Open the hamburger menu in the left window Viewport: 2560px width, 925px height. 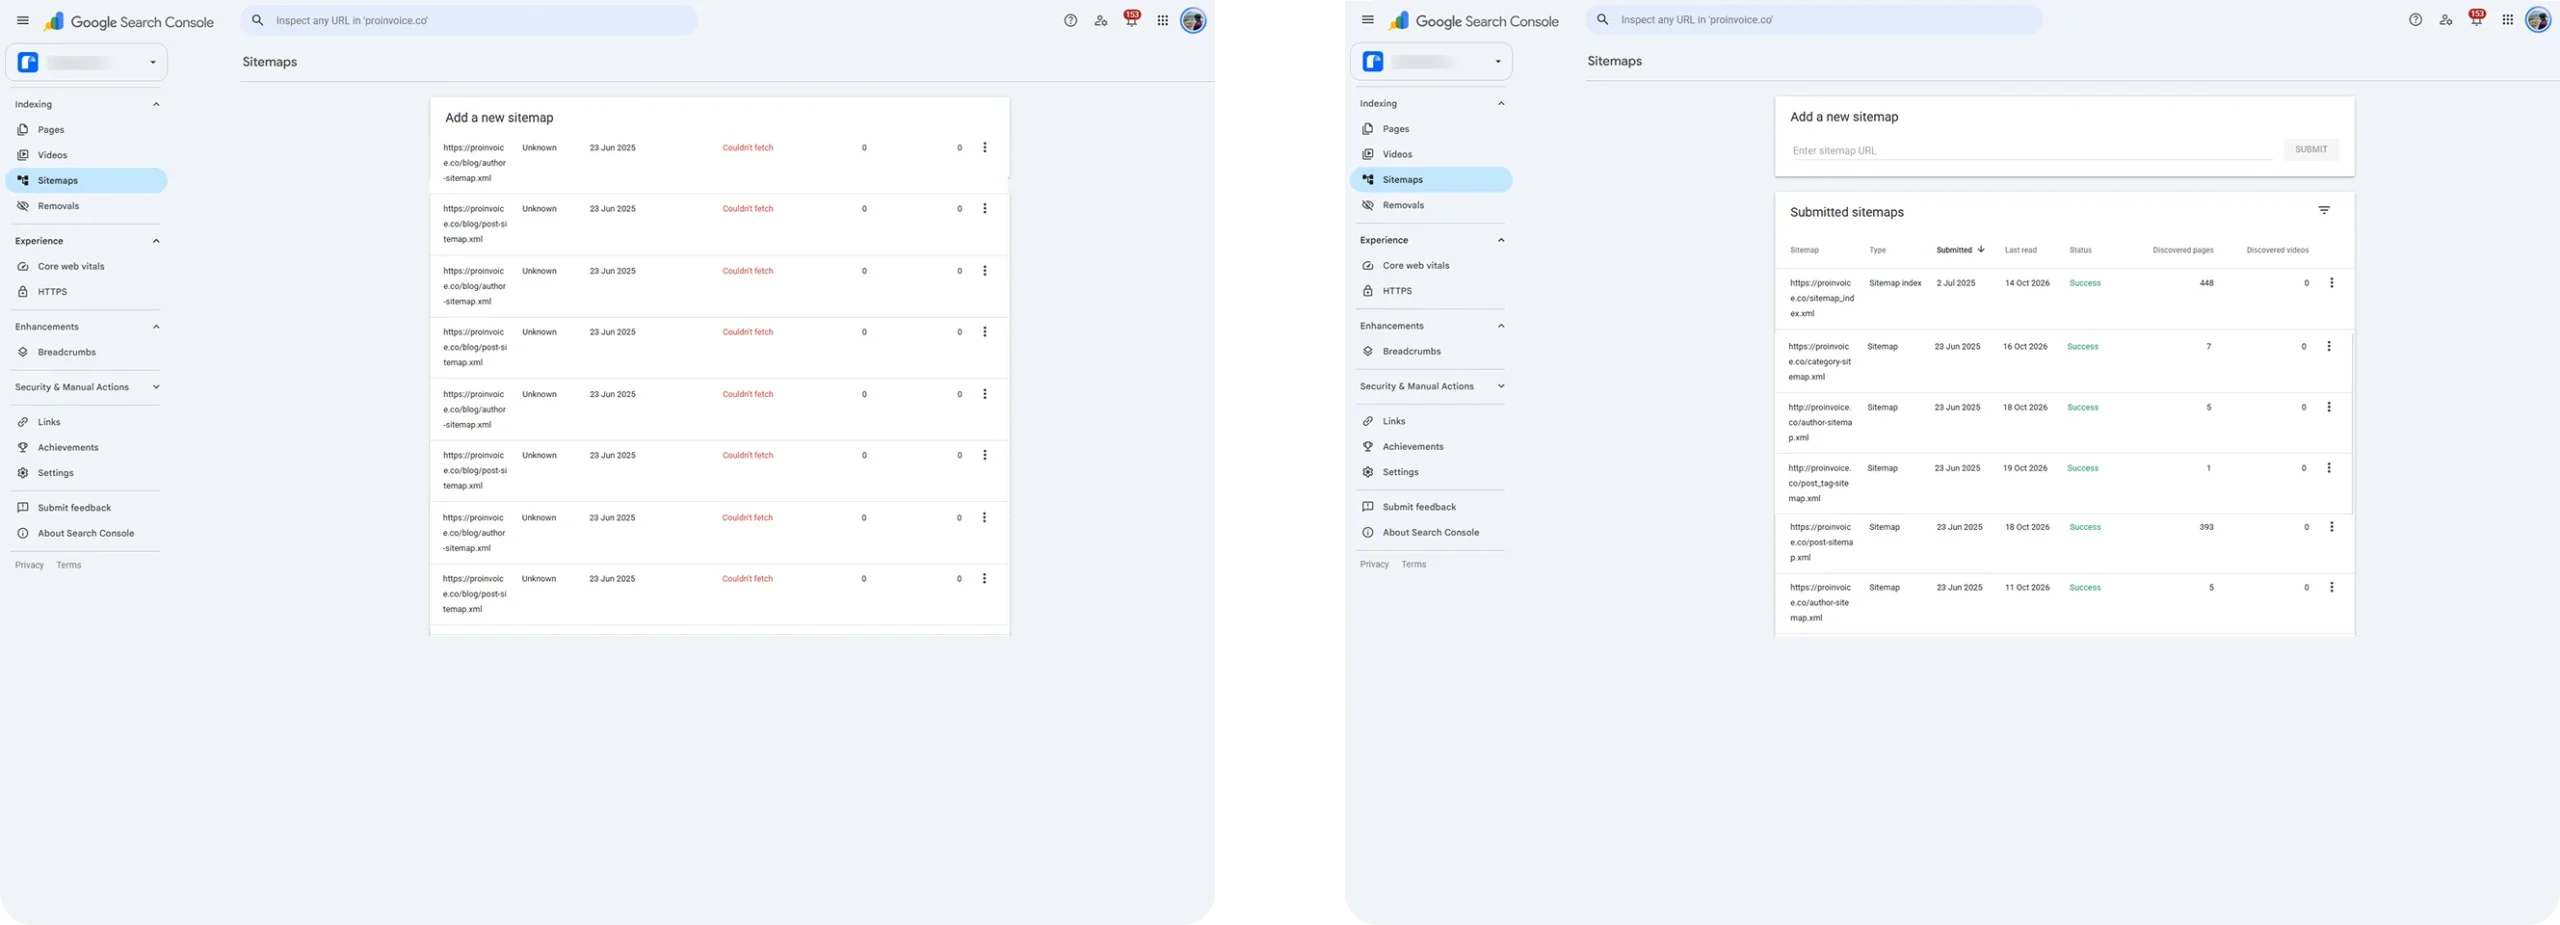(x=23, y=21)
